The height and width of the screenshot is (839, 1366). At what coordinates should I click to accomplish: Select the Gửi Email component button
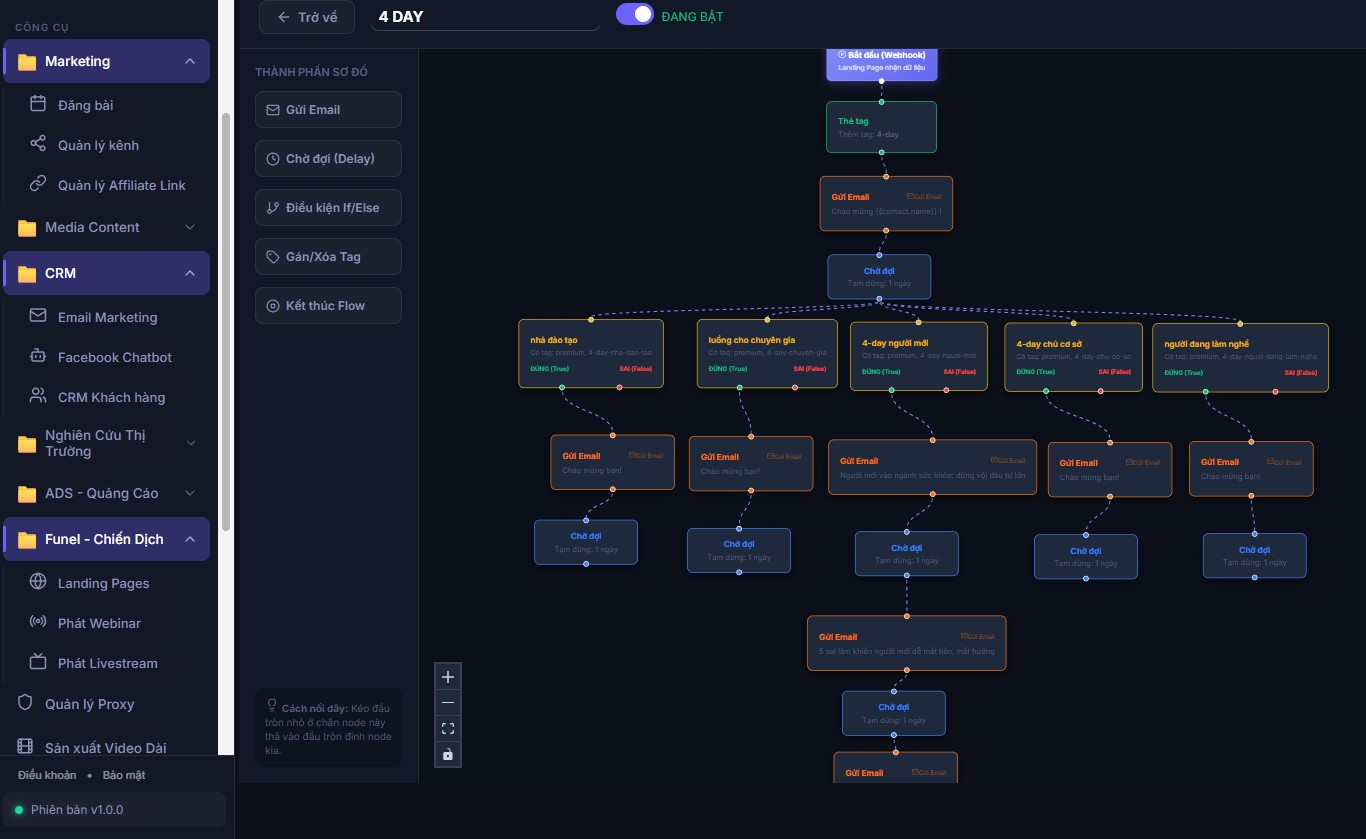click(x=328, y=110)
